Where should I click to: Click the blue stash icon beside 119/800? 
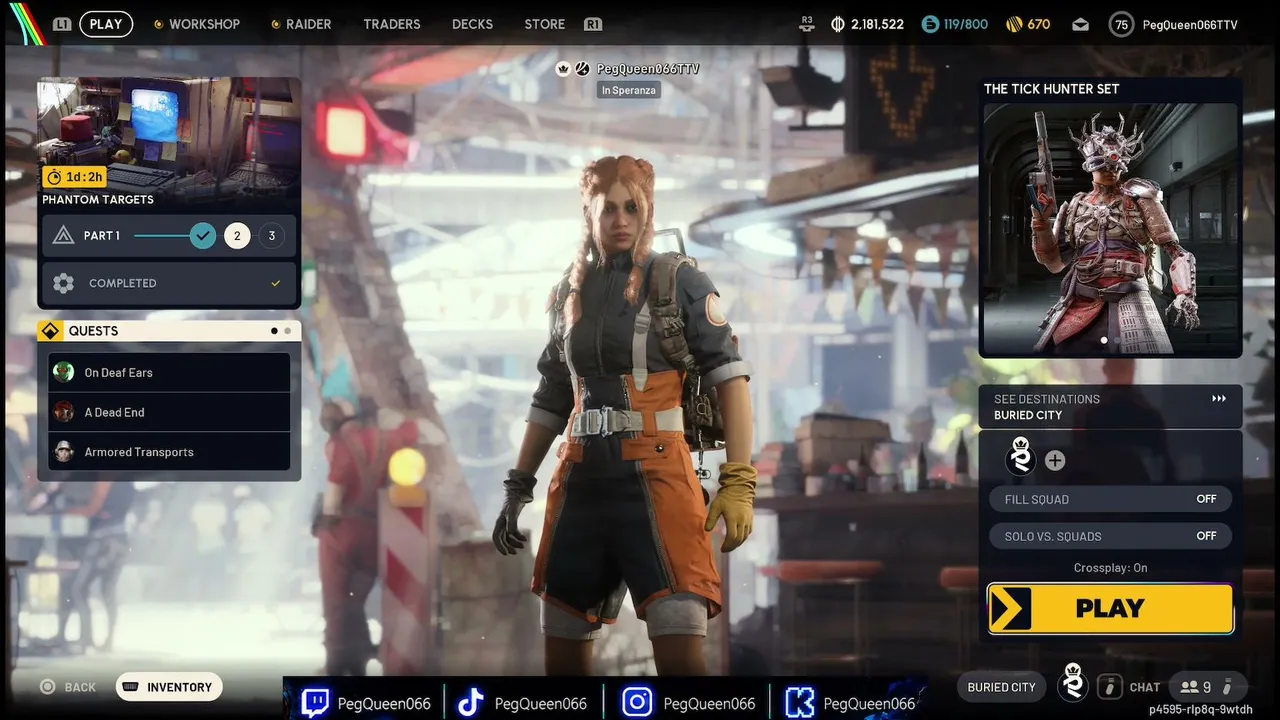[930, 24]
